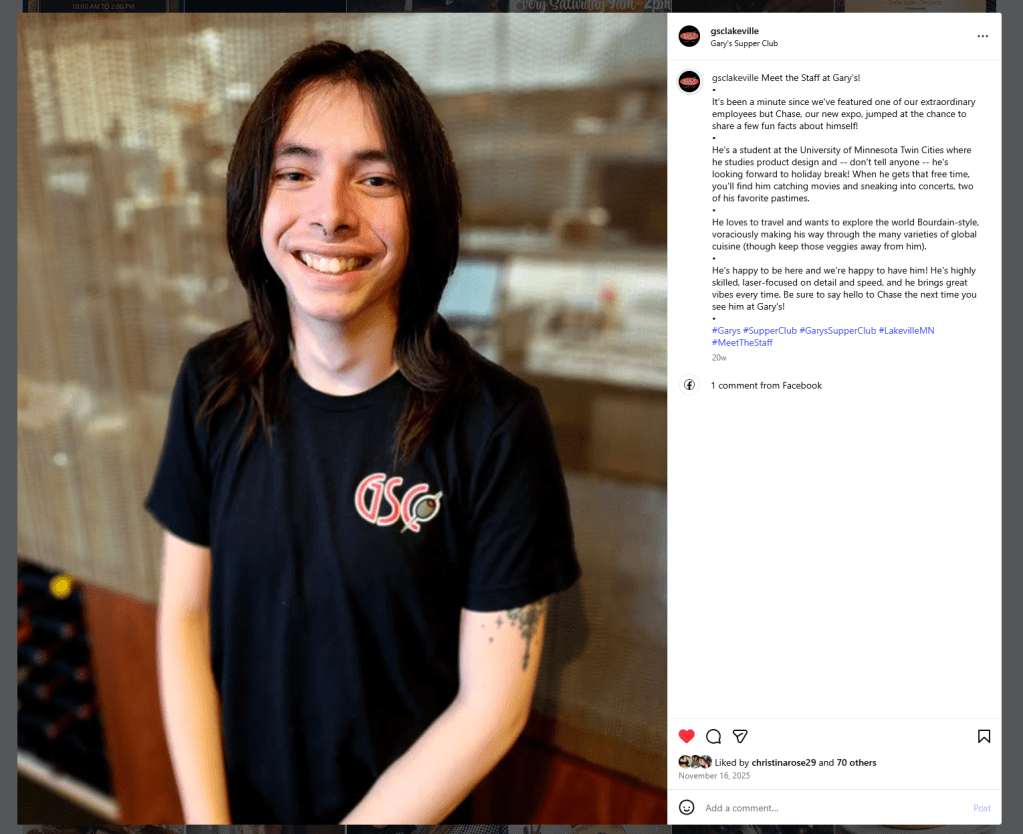Open the #Garys hashtag

click(x=726, y=330)
